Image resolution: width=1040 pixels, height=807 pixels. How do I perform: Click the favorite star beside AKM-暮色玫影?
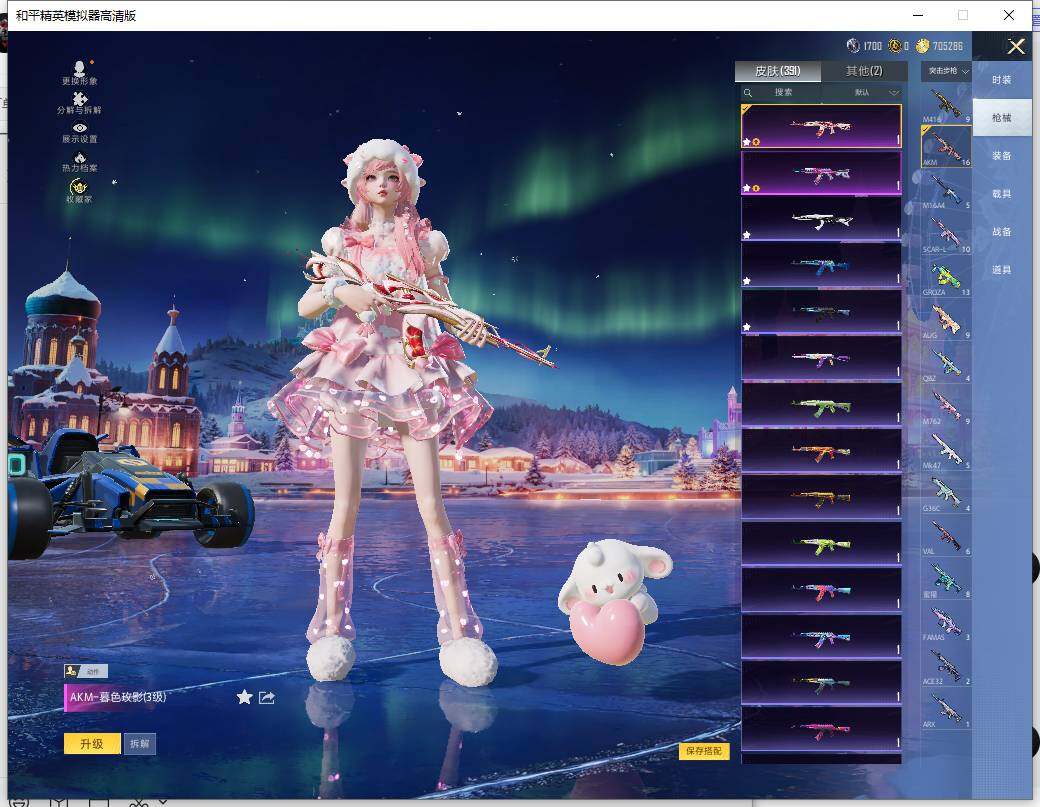pos(244,697)
